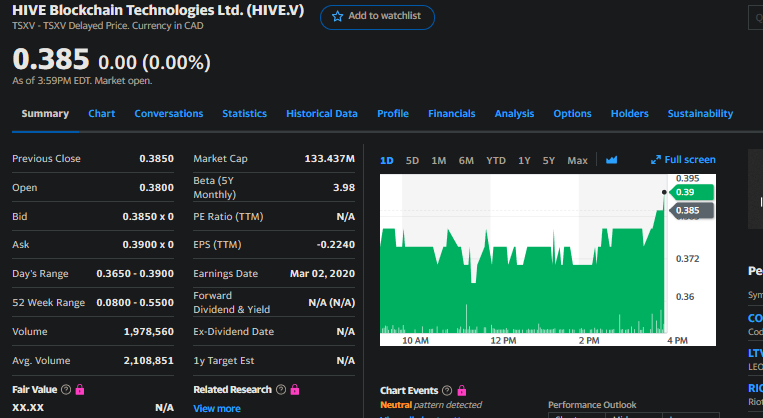Screen dimensions: 763x418
Task: Click the pink lock next to Fair Value
Action: (x=80, y=389)
